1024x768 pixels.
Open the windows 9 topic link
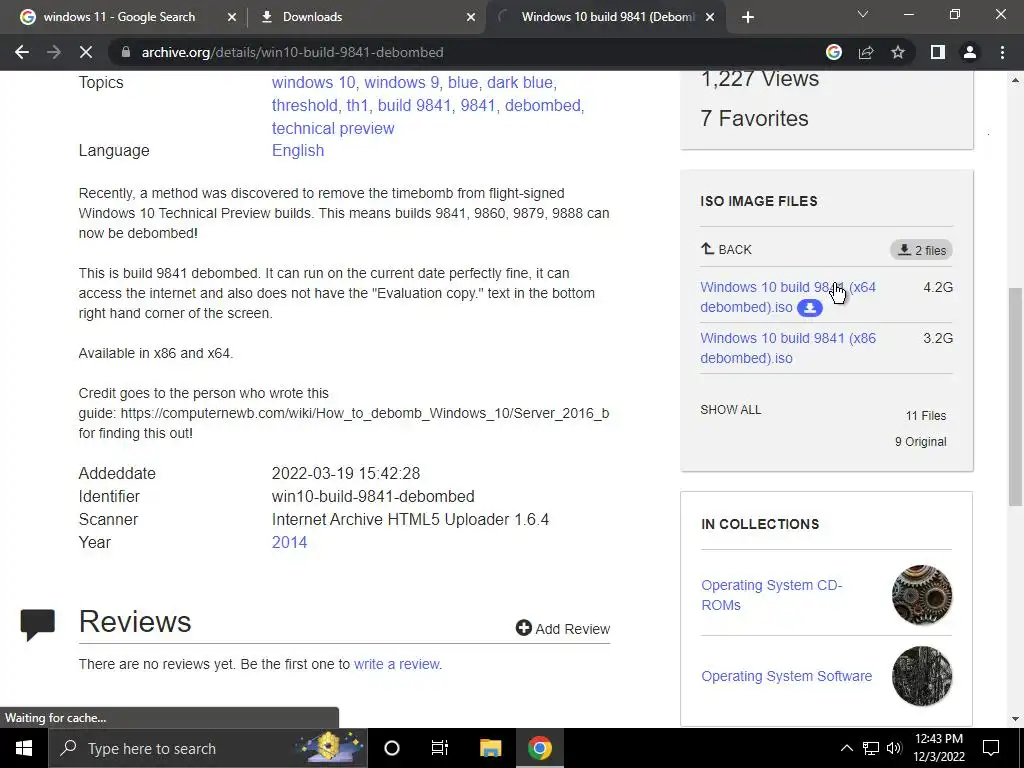pyautogui.click(x=402, y=82)
